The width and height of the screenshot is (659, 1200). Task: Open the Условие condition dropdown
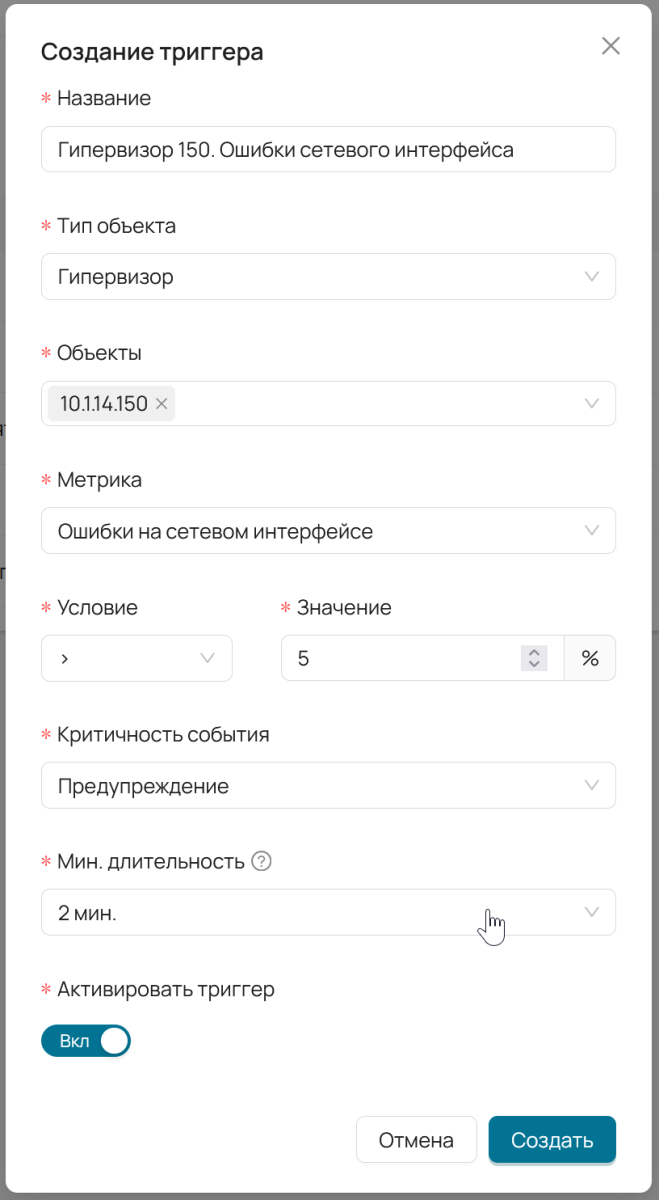137,658
